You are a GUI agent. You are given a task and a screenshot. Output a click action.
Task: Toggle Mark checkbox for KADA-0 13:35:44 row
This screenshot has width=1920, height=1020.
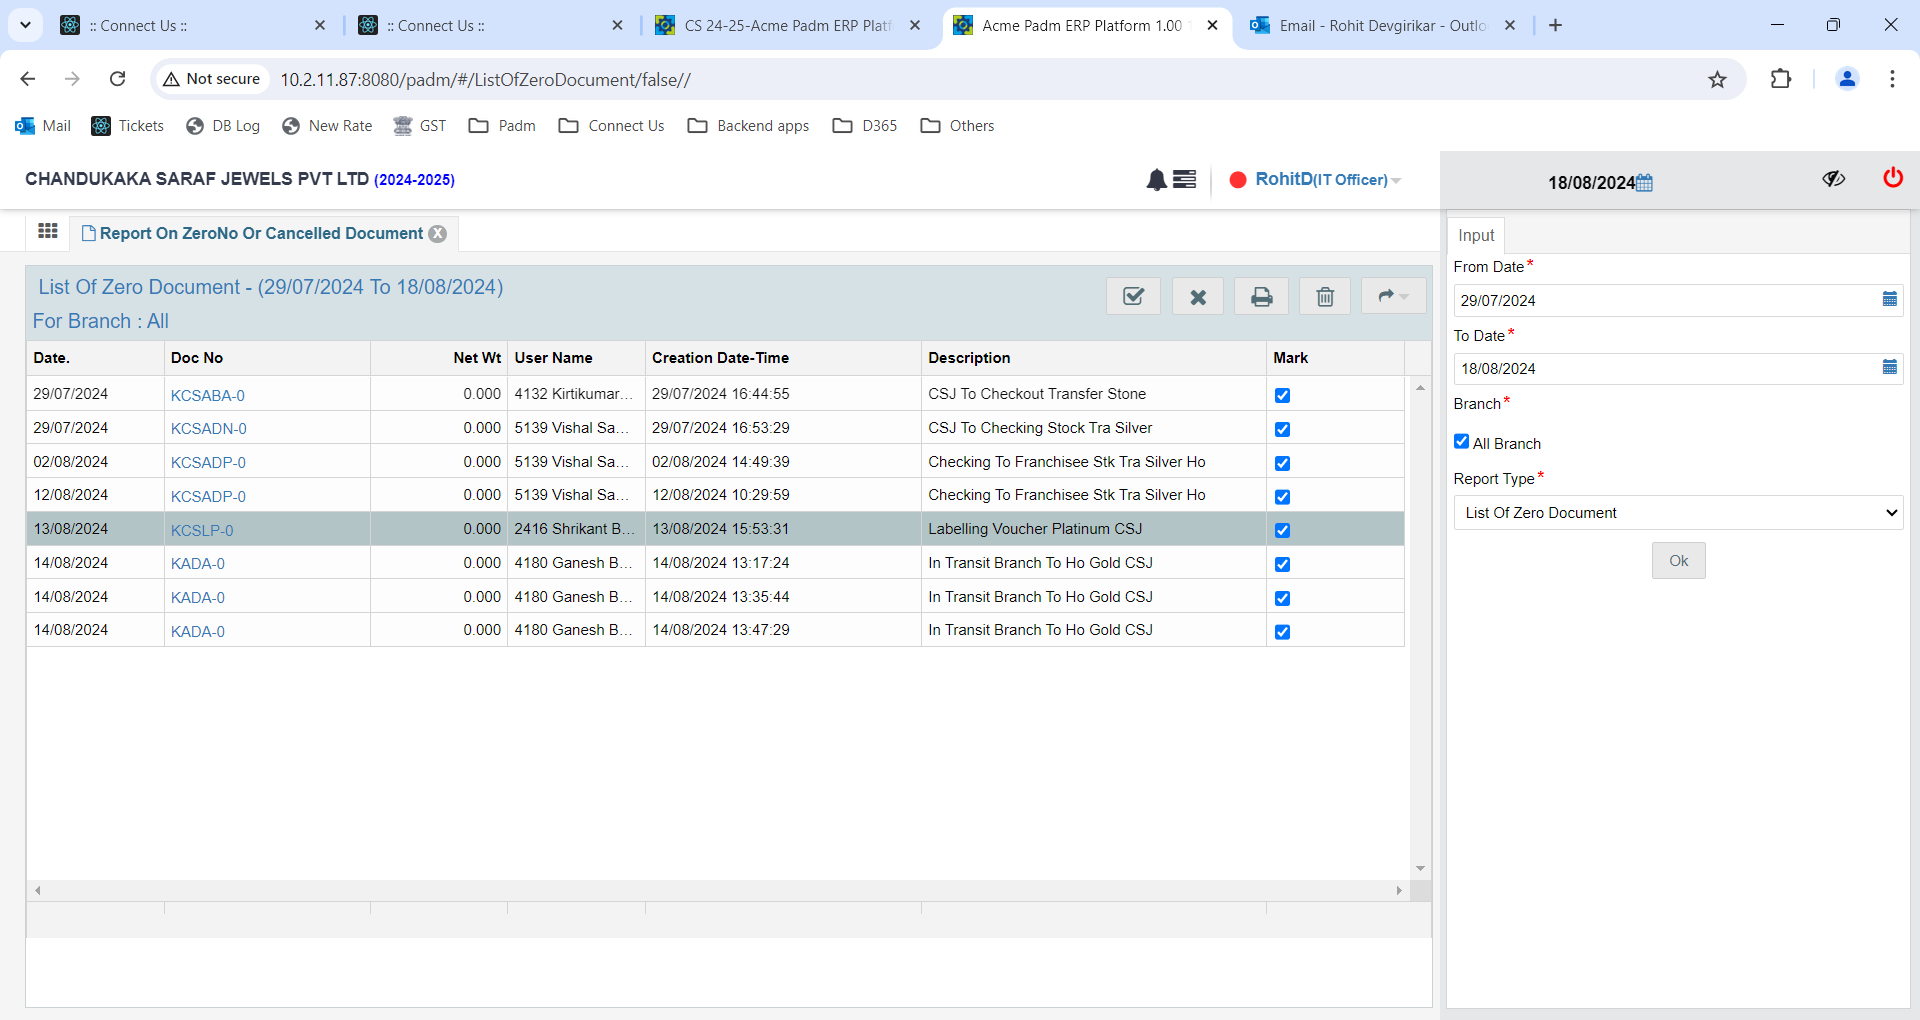click(1282, 598)
